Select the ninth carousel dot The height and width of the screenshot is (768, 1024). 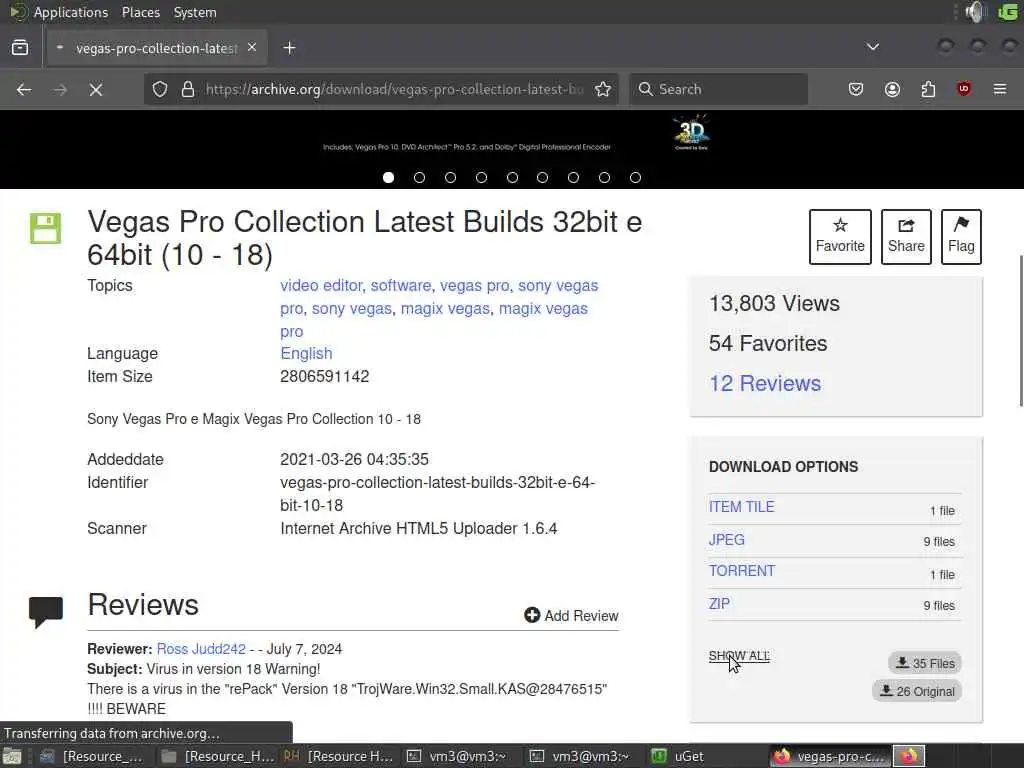635,178
